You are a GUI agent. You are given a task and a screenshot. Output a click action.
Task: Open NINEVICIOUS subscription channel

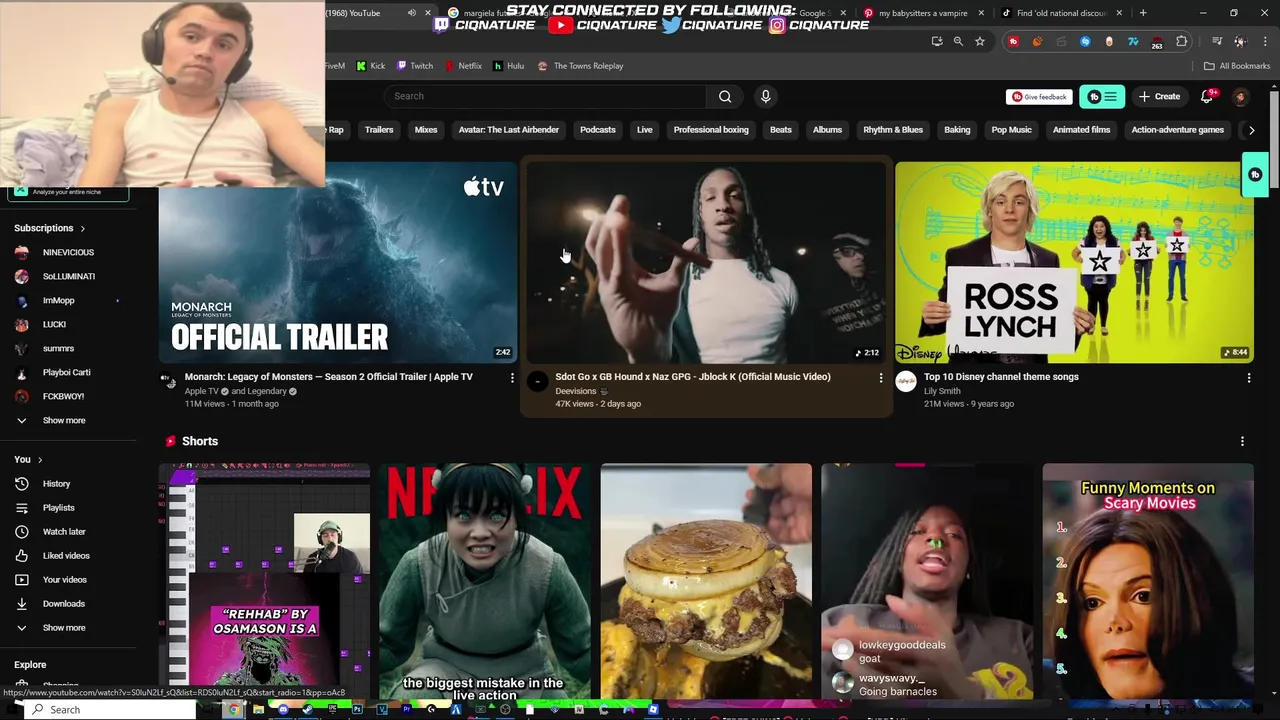pos(68,252)
